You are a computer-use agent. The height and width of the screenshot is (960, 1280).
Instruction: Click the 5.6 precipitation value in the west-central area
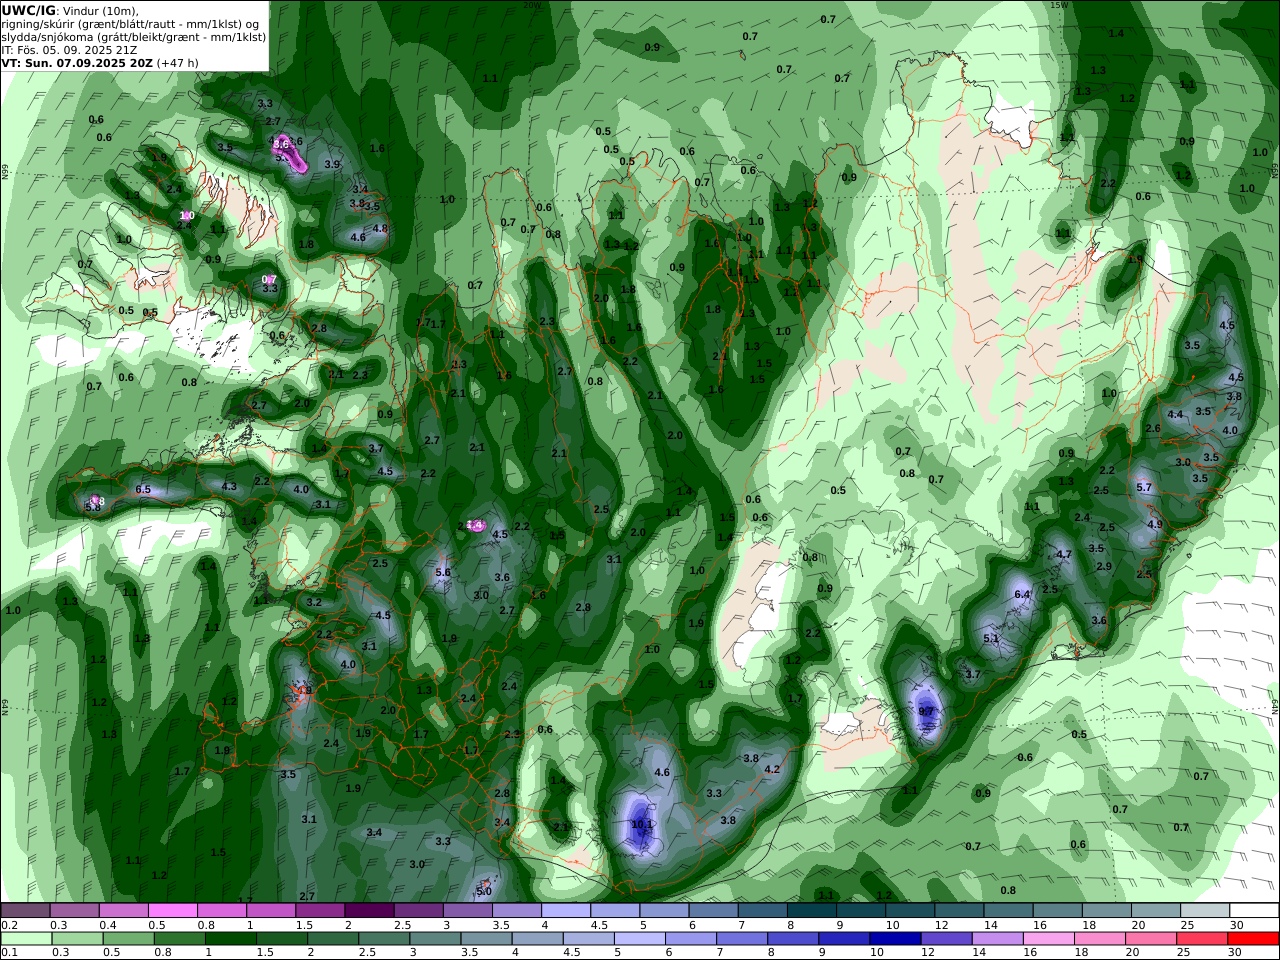[x=444, y=572]
